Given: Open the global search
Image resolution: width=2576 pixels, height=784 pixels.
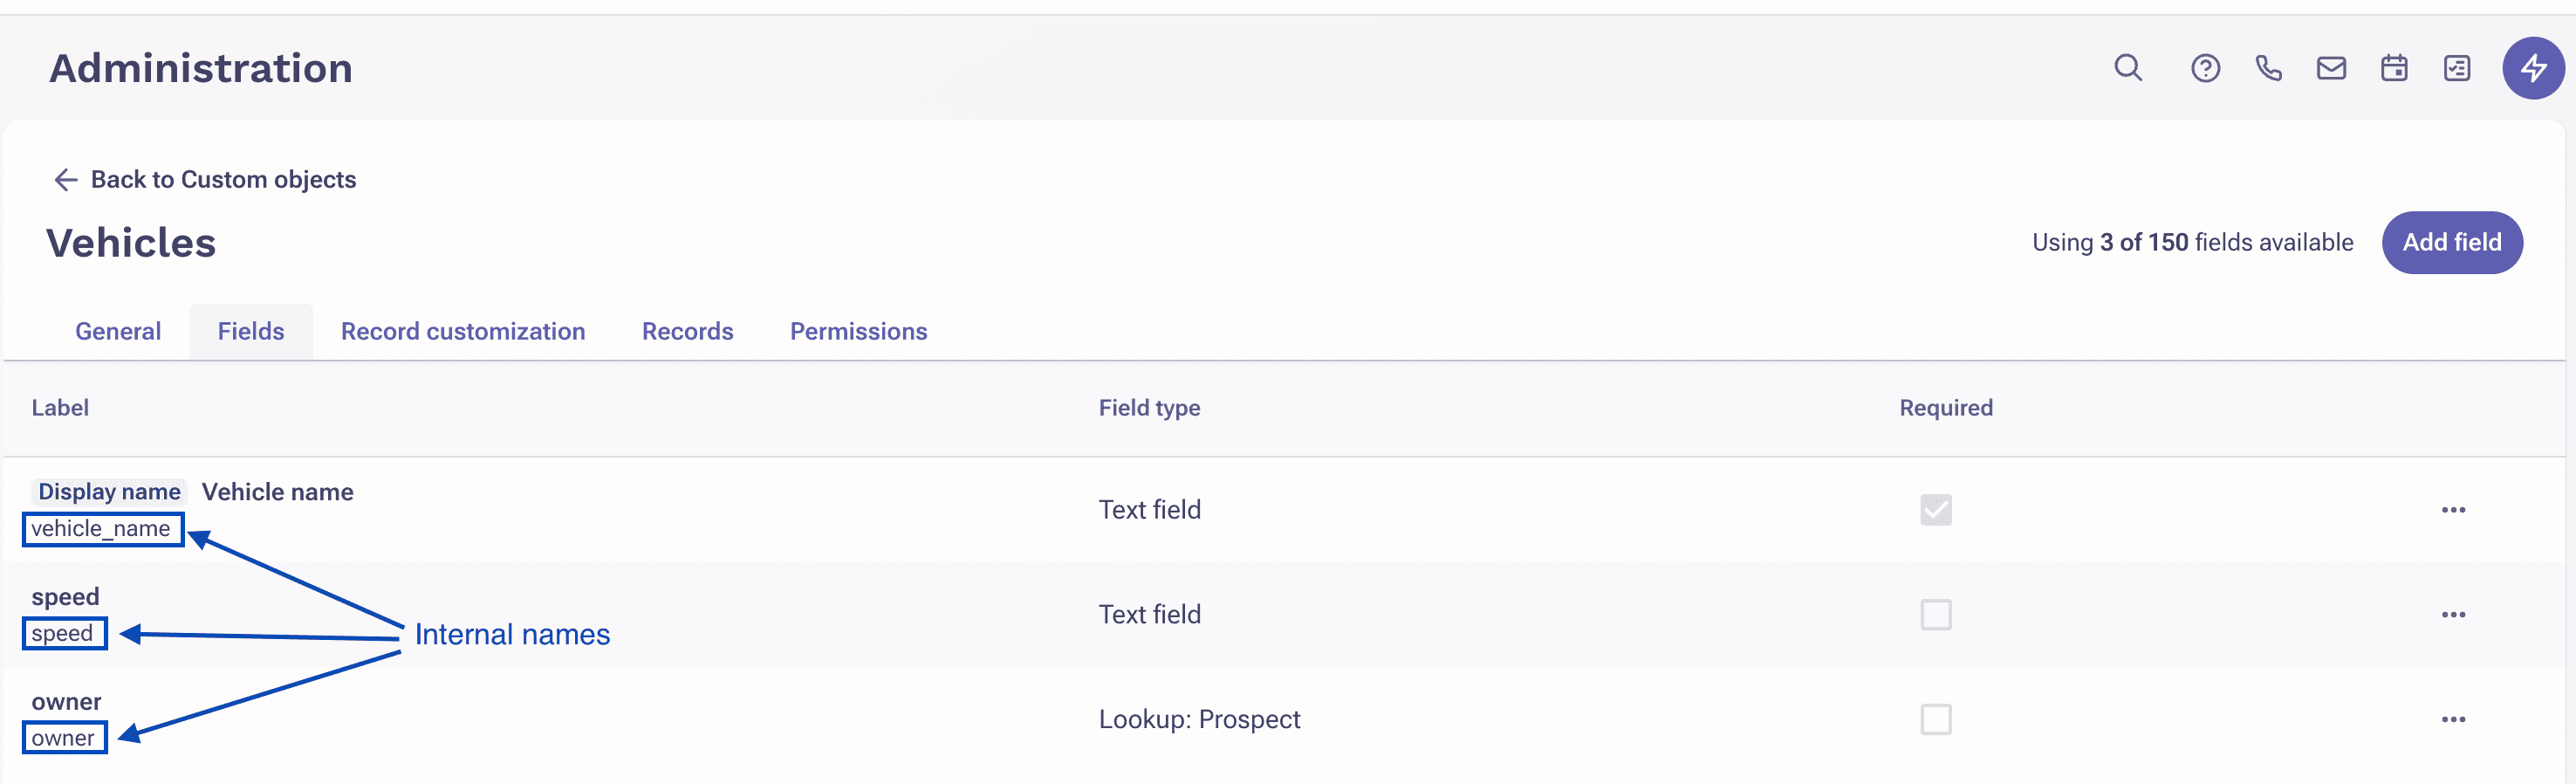Looking at the screenshot, I should click(x=2127, y=68).
